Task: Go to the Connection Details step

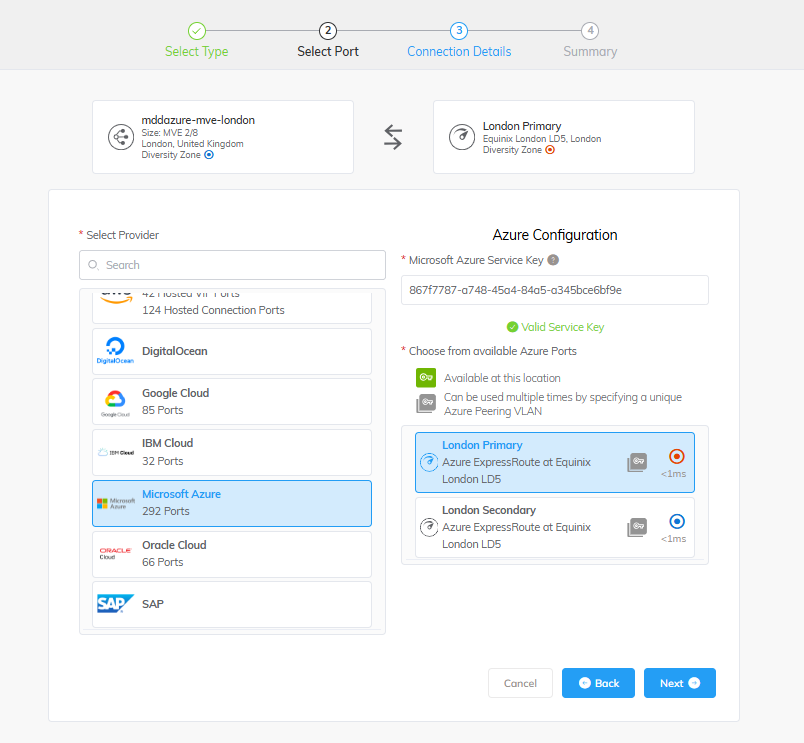Action: click(x=459, y=51)
